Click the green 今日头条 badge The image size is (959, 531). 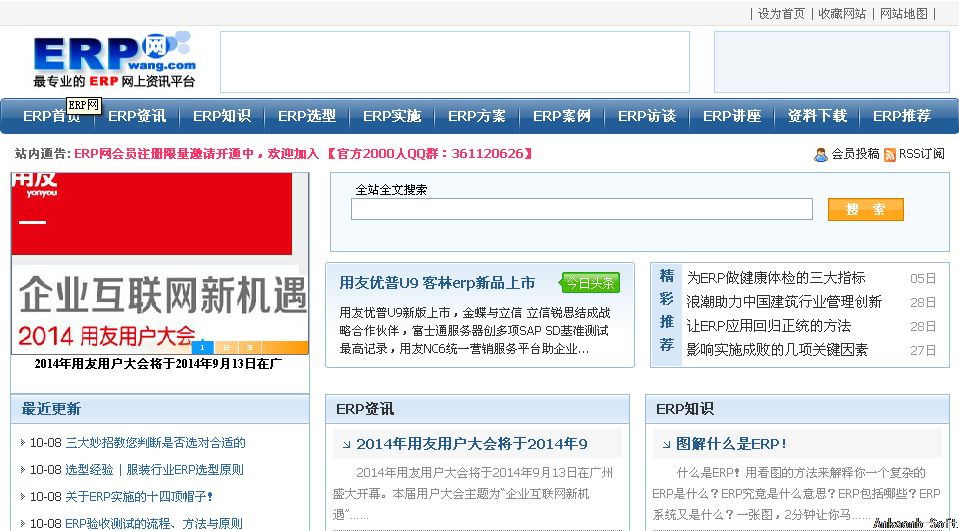(x=590, y=283)
